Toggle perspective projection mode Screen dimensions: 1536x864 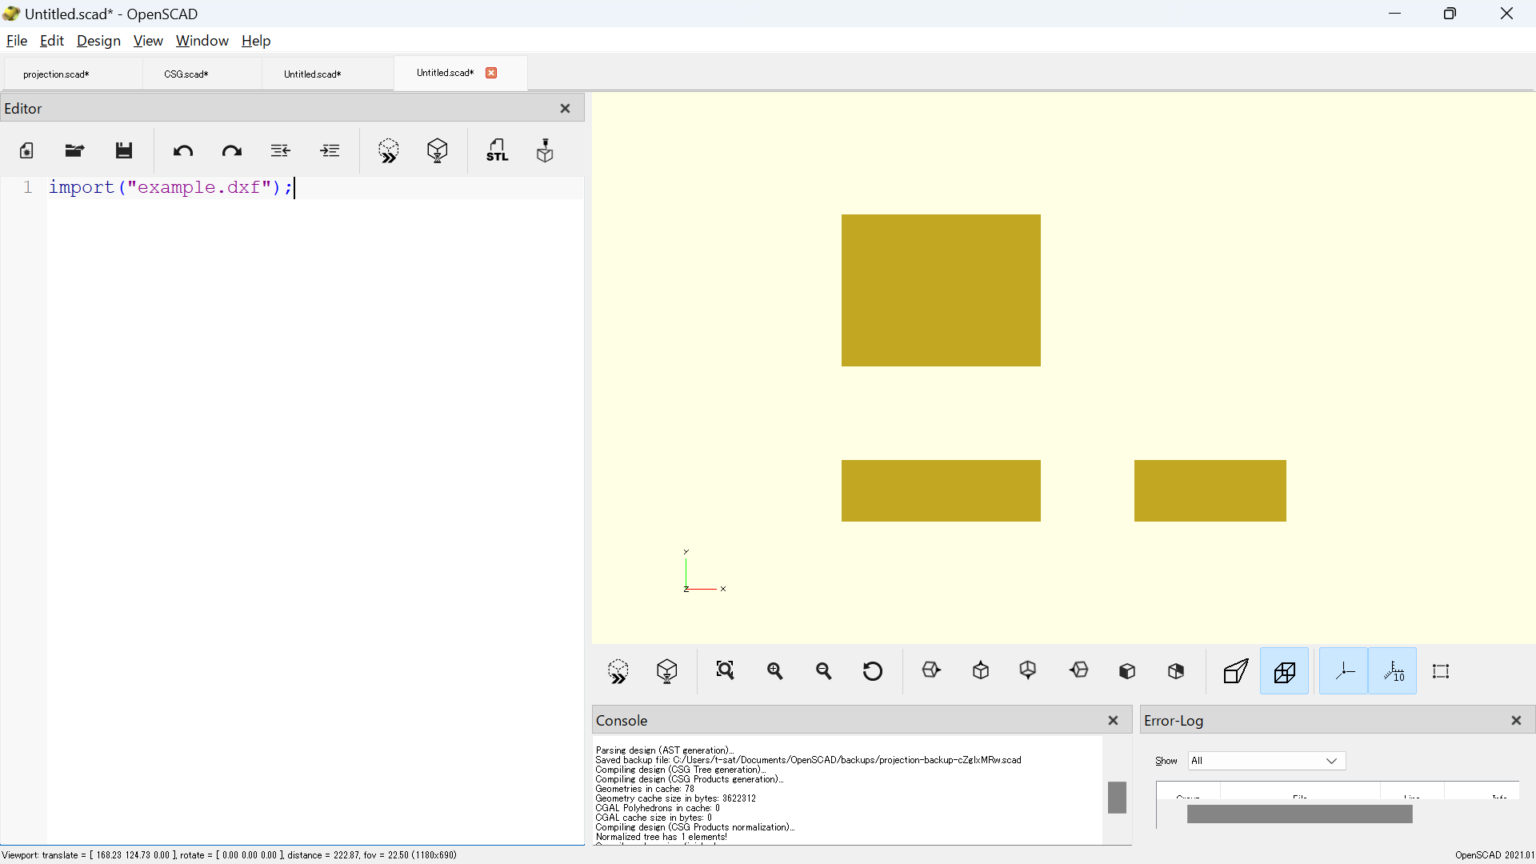pos(1235,671)
